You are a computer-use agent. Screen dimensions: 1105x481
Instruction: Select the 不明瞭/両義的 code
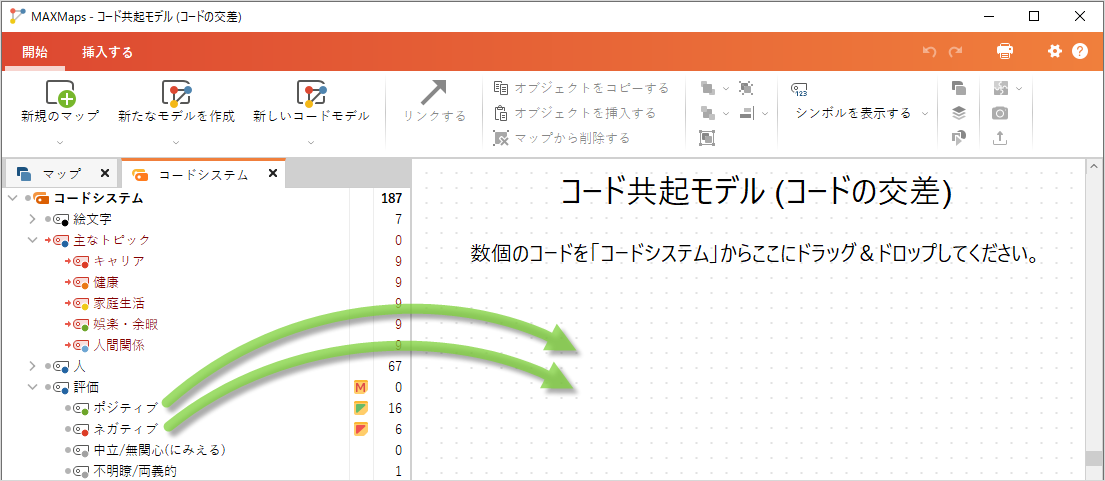click(135, 471)
